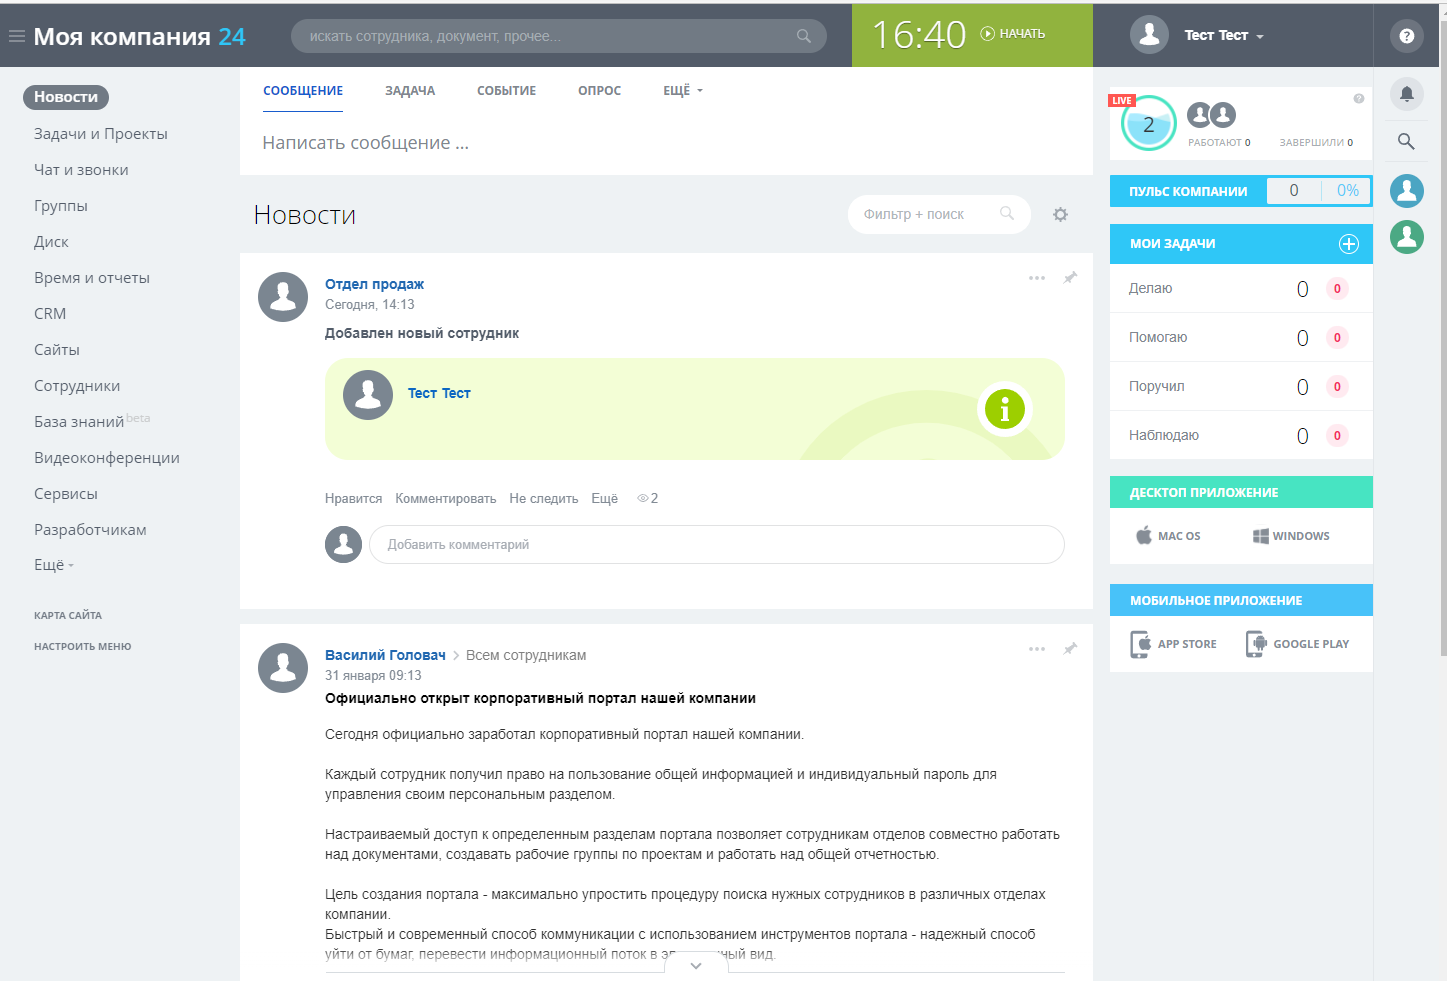Viewport: 1447px width, 981px height.
Task: Toggle the hamburger menu beside Моя компания
Action: tap(16, 36)
